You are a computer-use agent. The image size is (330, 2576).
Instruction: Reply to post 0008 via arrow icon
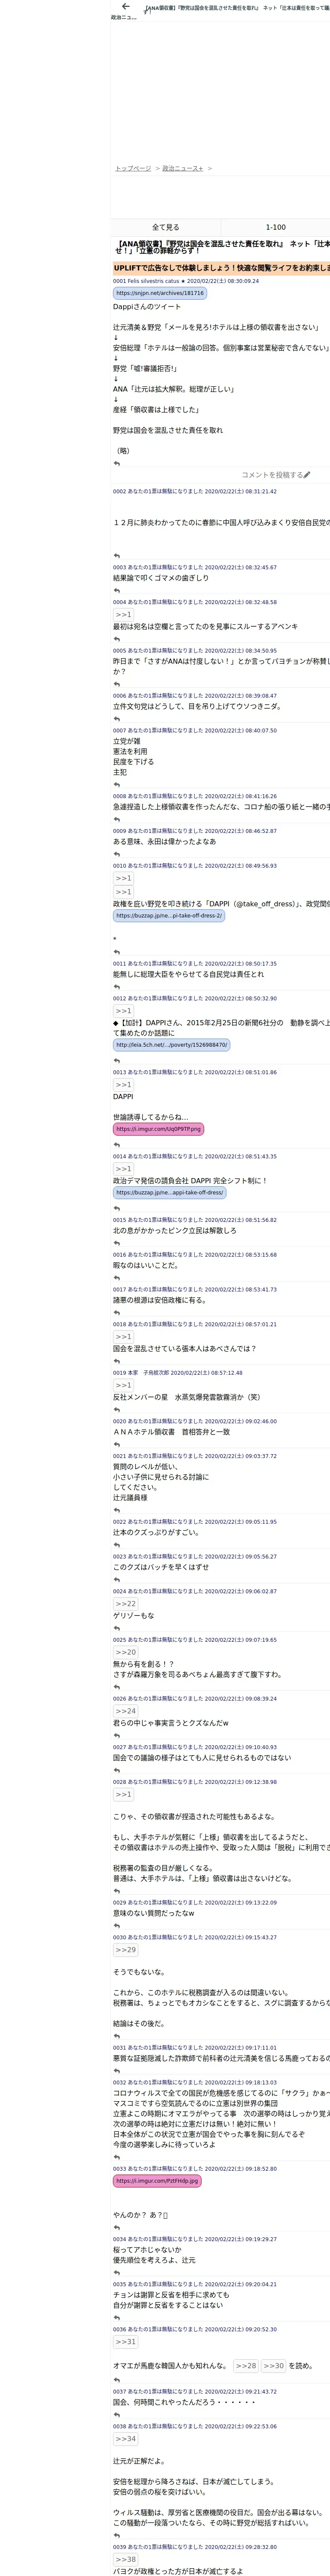[x=117, y=819]
